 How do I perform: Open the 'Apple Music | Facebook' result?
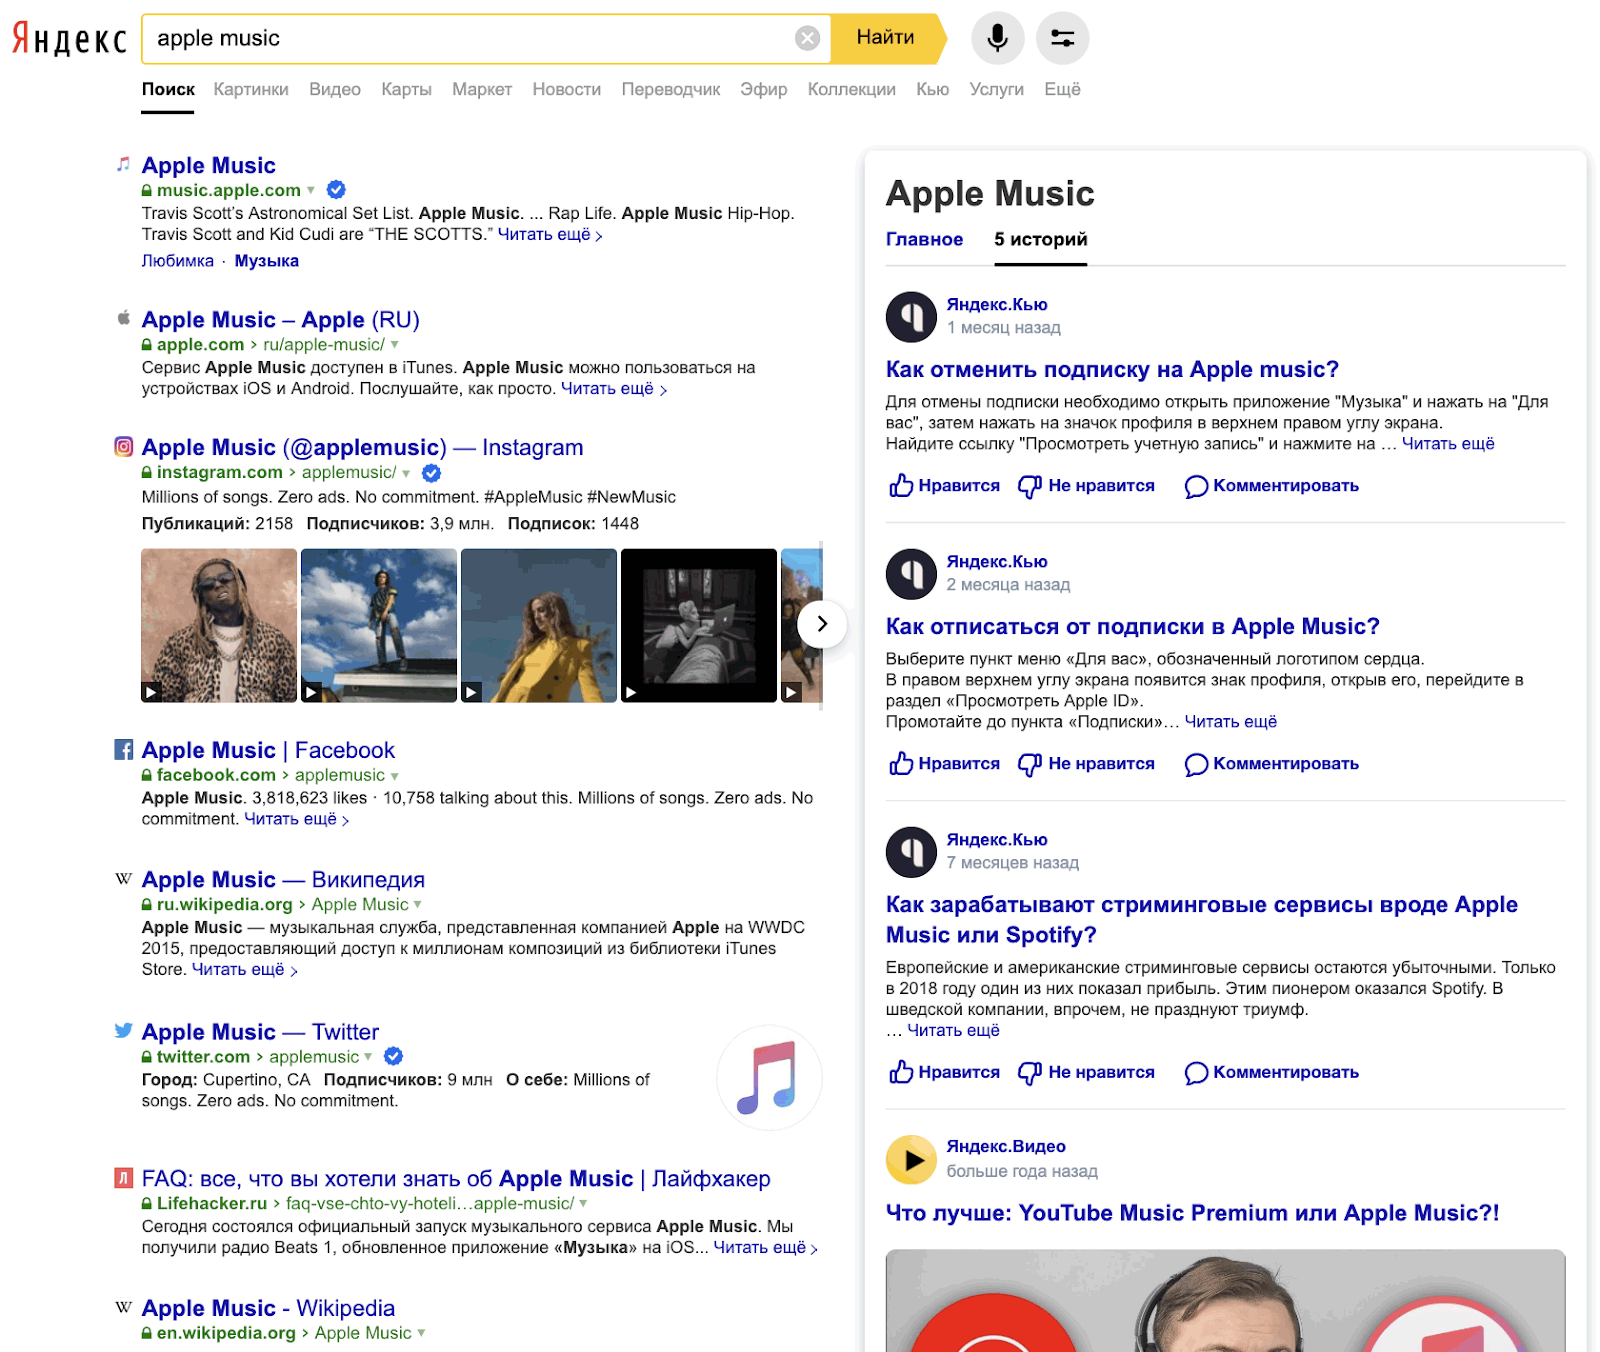268,750
